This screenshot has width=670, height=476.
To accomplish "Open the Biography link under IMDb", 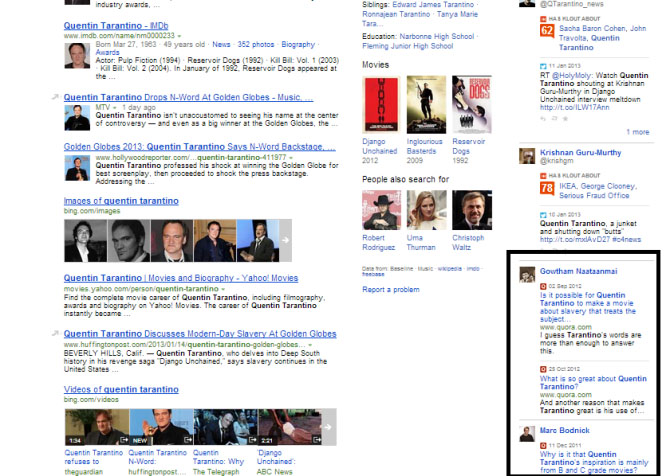I will [x=298, y=44].
